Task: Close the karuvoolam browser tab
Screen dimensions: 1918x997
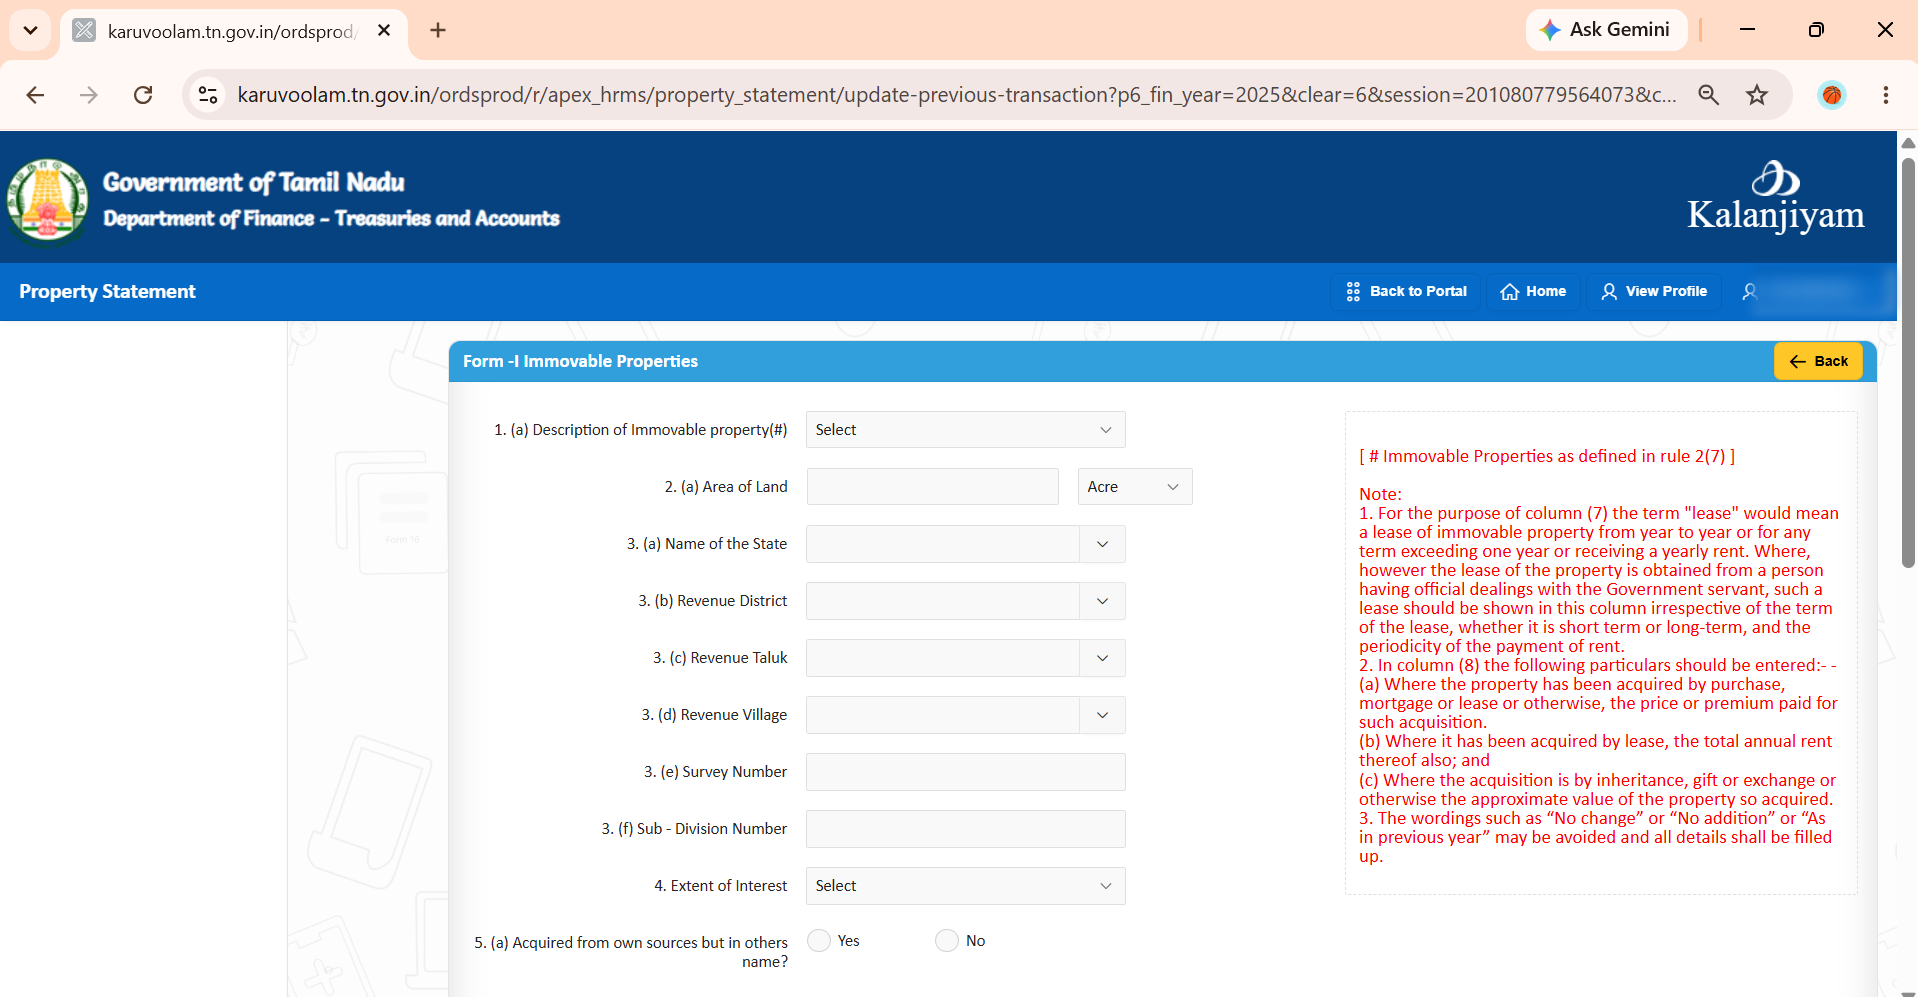Action: [384, 31]
